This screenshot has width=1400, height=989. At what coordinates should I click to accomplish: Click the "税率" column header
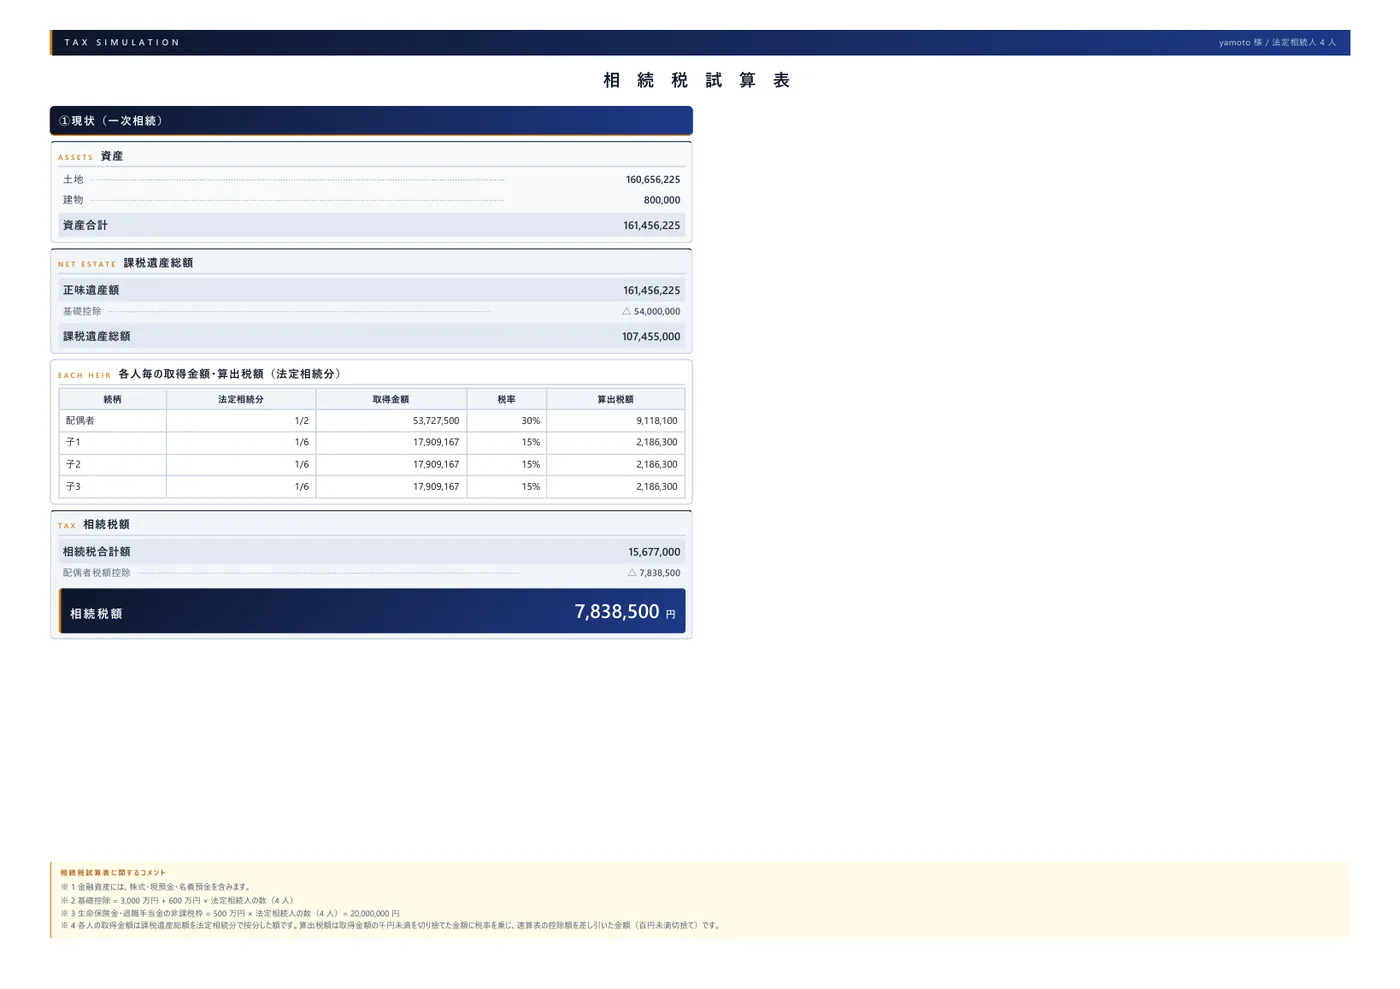coord(506,399)
